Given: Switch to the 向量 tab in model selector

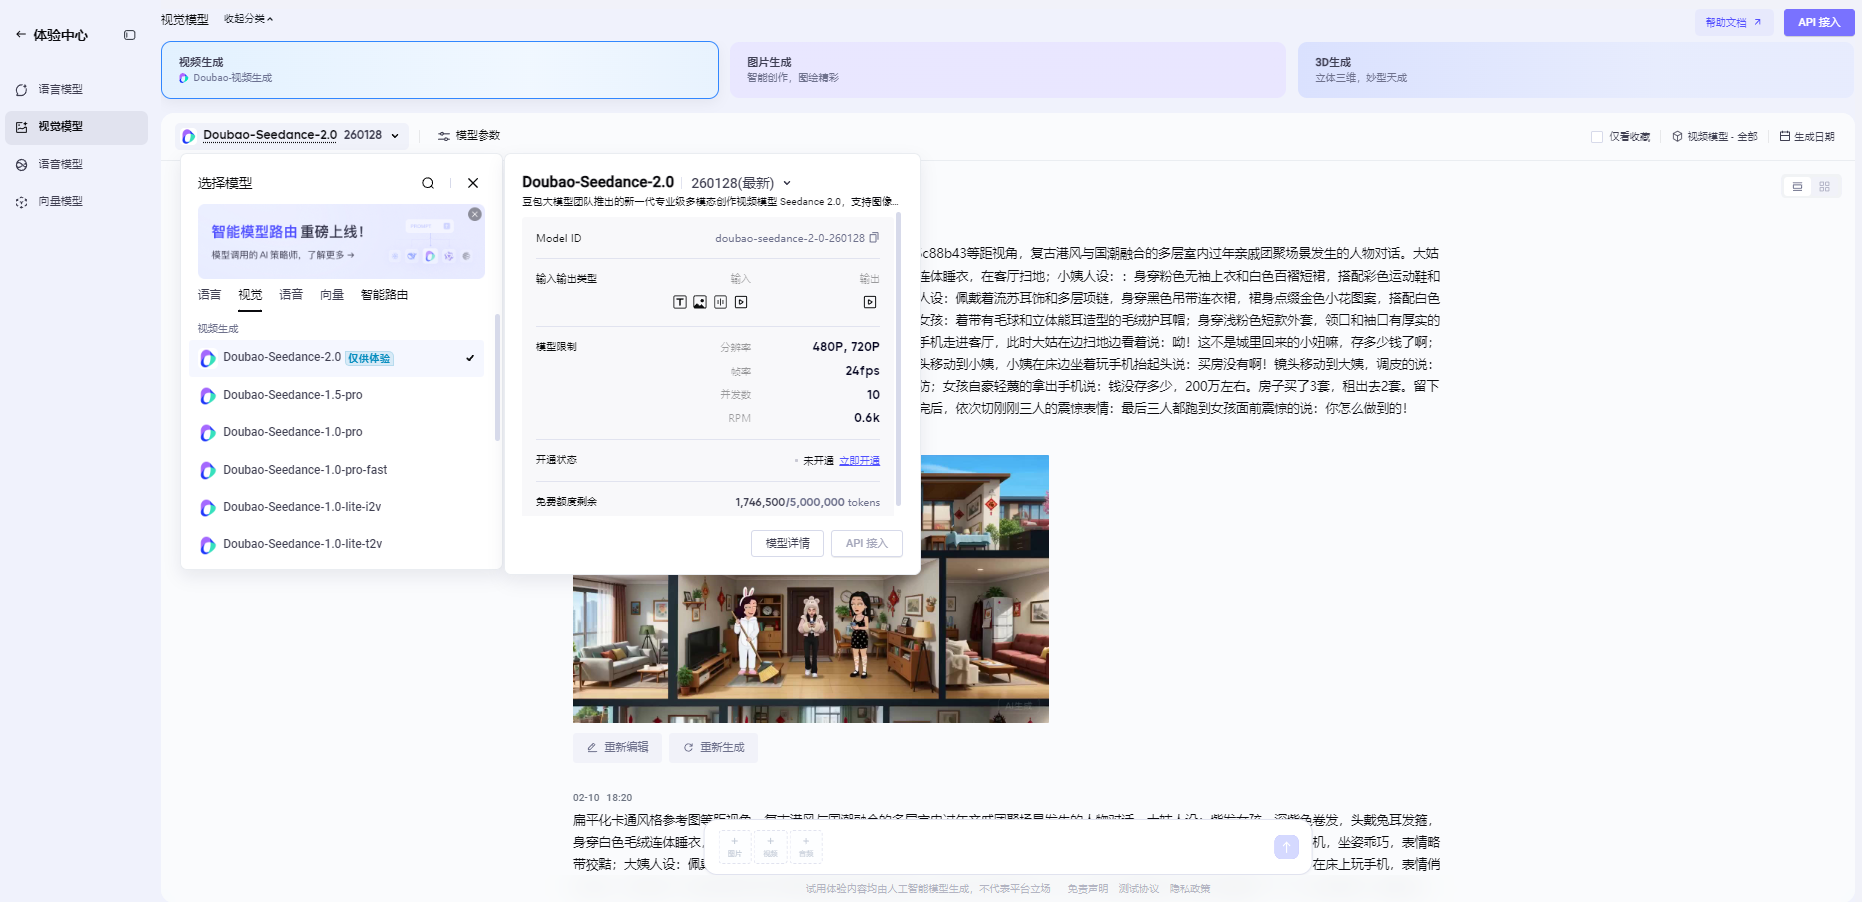Looking at the screenshot, I should point(331,294).
